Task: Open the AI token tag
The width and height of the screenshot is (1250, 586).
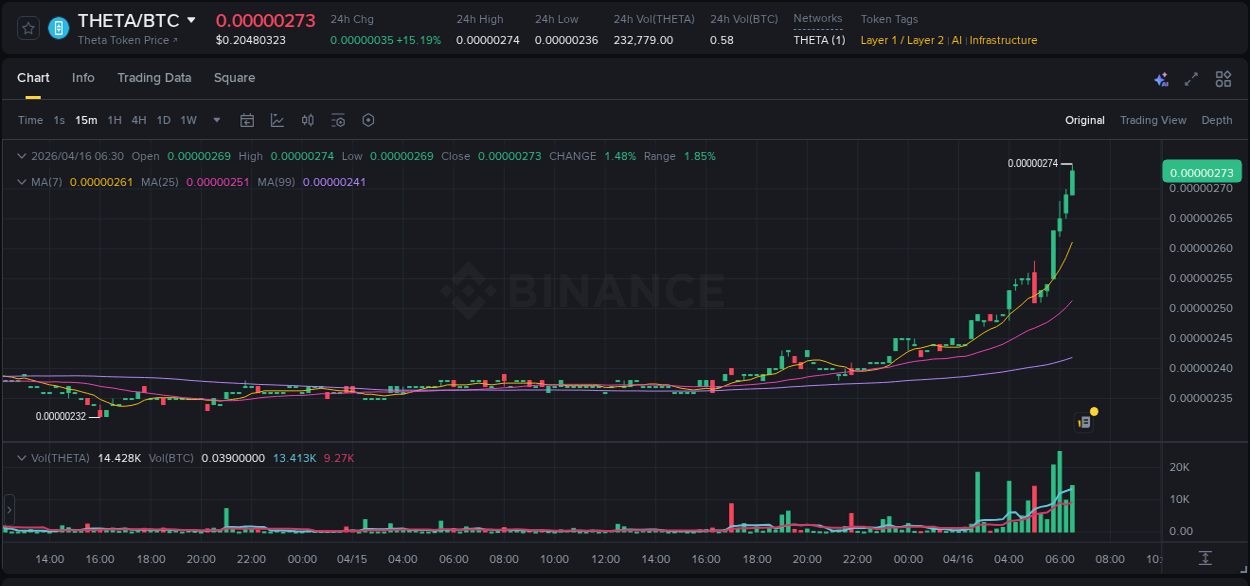Action: [x=957, y=40]
